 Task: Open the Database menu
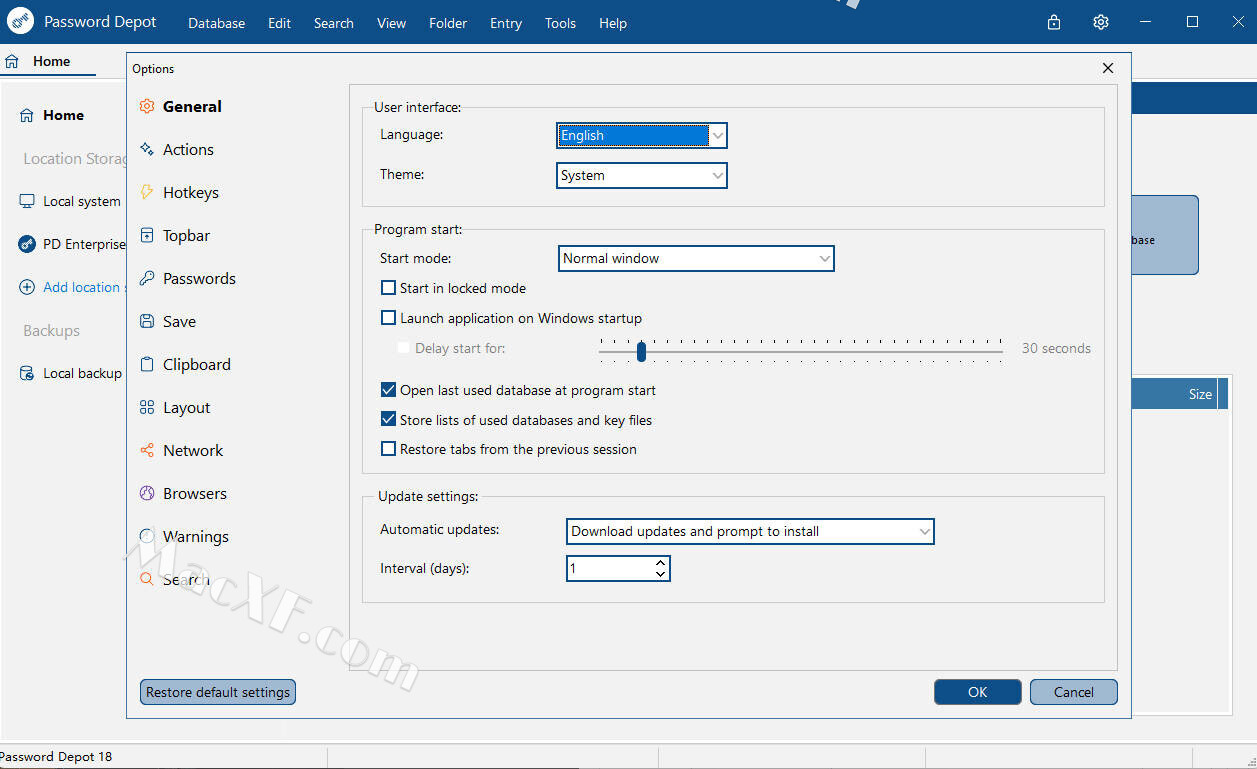click(216, 23)
